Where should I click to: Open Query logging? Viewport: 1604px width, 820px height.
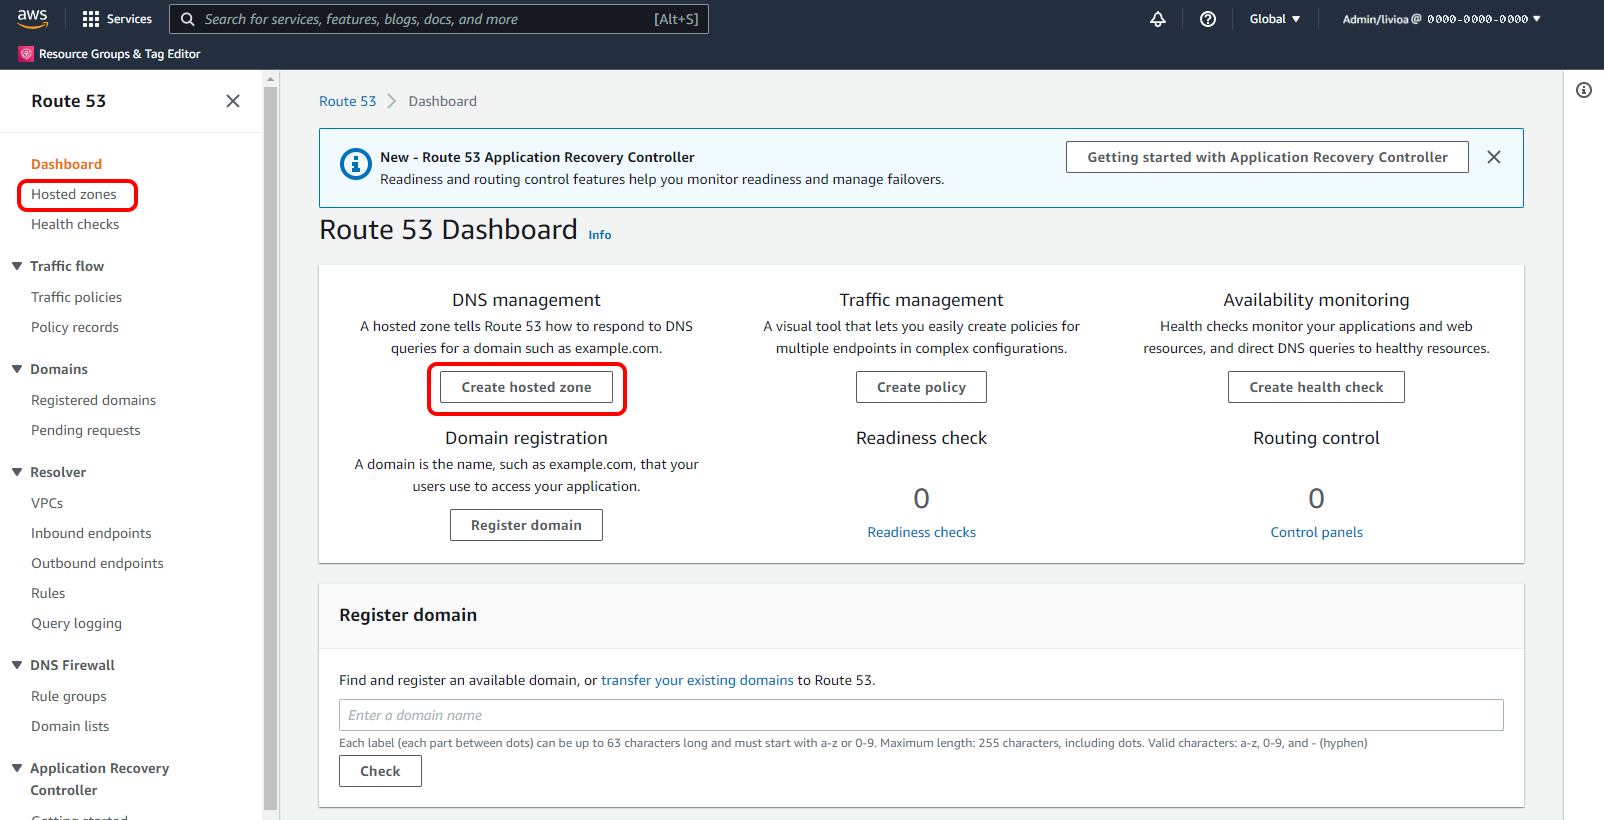pos(76,623)
